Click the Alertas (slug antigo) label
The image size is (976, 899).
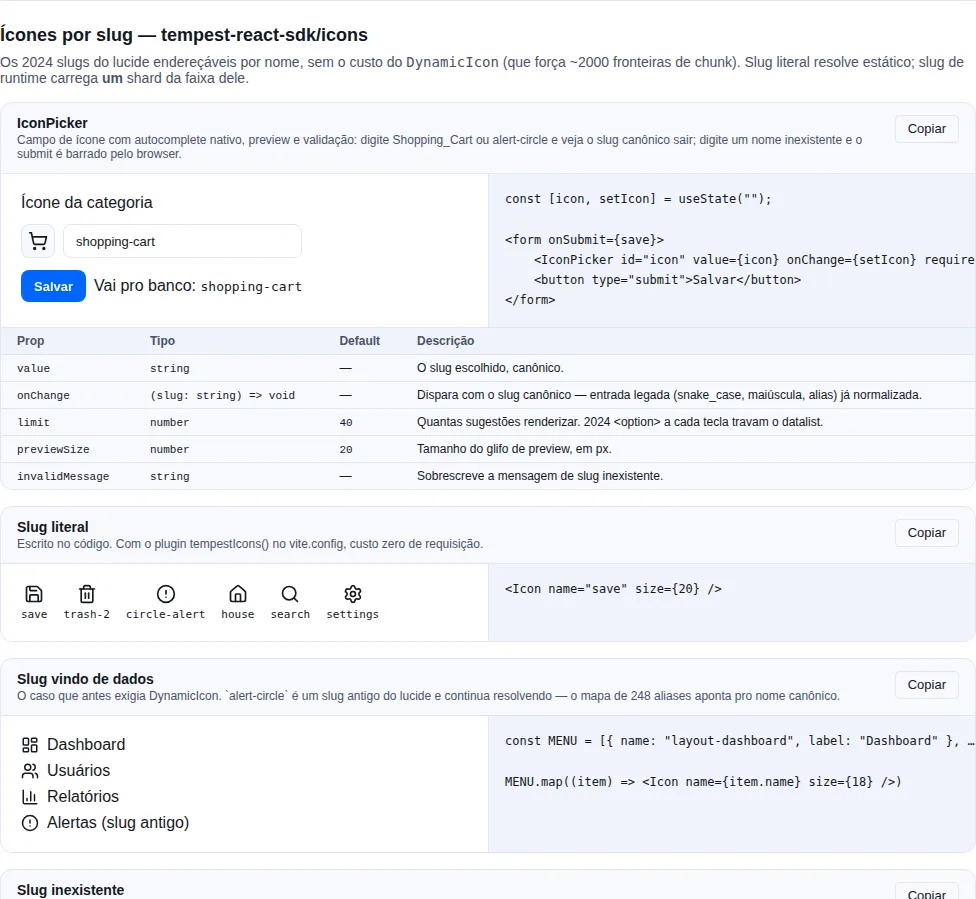tap(118, 823)
